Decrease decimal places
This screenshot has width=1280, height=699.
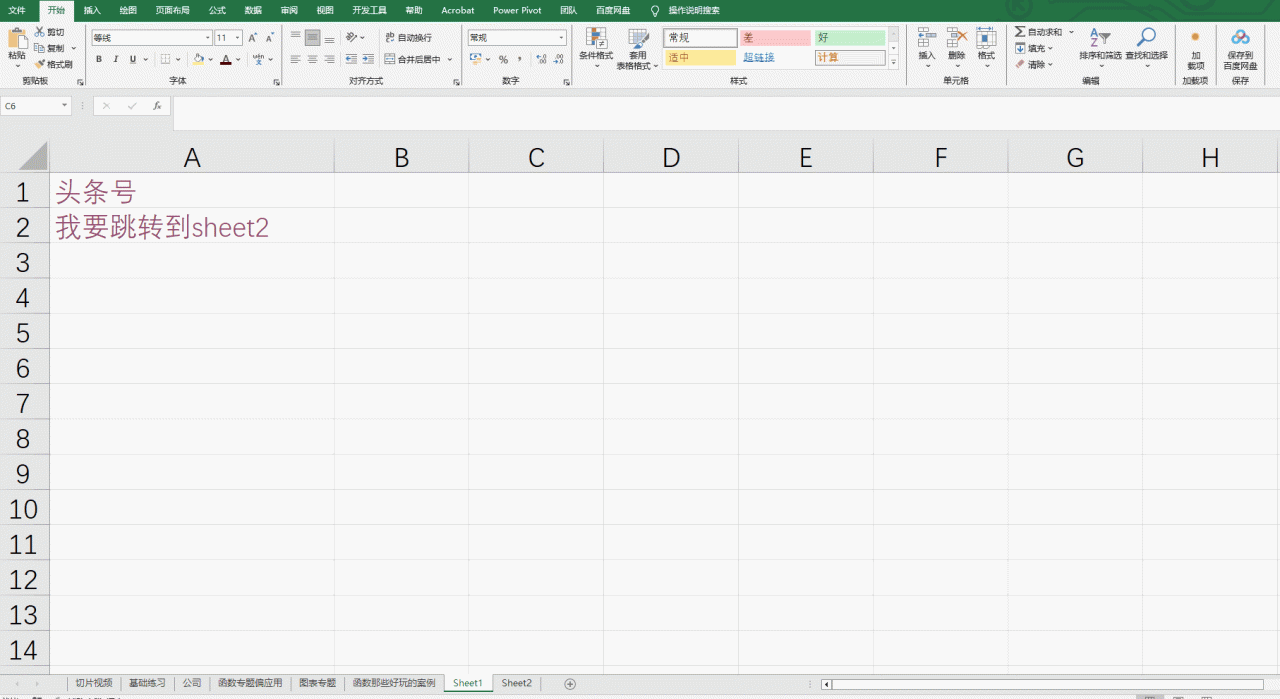coord(558,59)
